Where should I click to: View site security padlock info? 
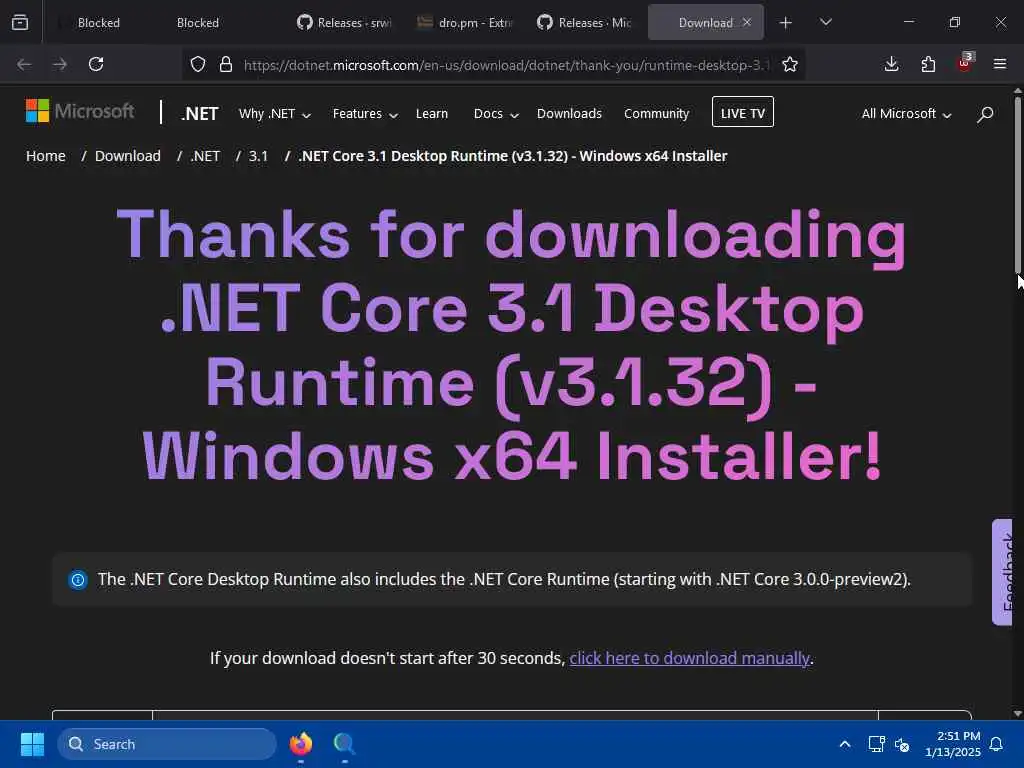tap(226, 64)
